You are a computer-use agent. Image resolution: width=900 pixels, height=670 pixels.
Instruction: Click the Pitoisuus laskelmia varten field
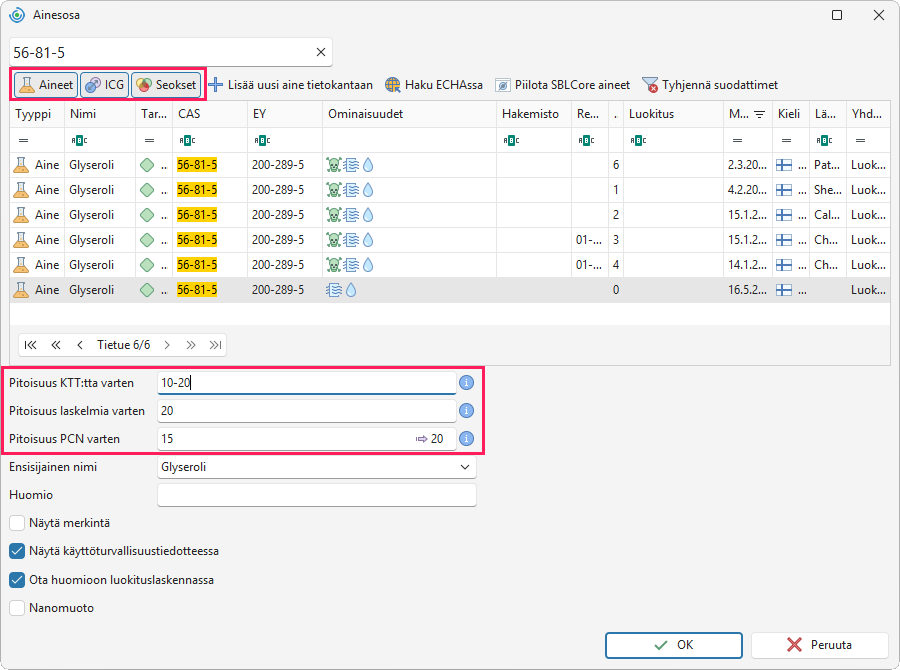point(307,410)
